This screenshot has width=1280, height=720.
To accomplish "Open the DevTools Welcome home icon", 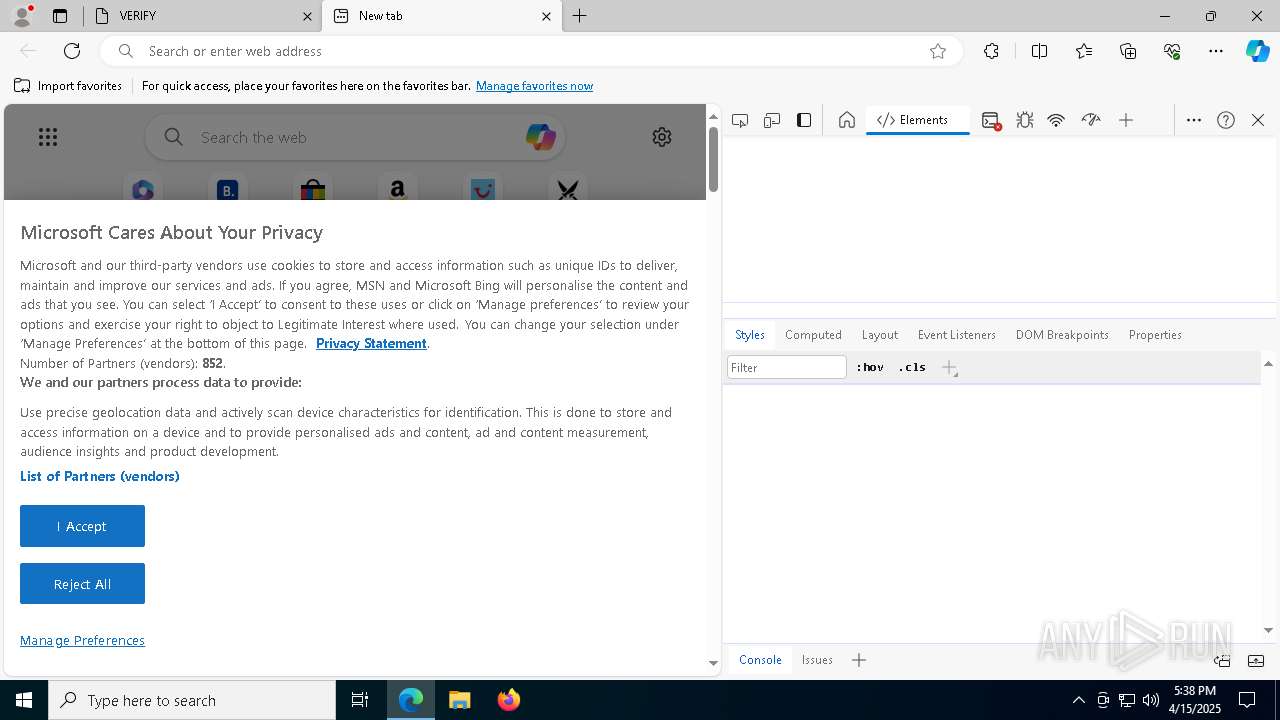I will tap(847, 120).
